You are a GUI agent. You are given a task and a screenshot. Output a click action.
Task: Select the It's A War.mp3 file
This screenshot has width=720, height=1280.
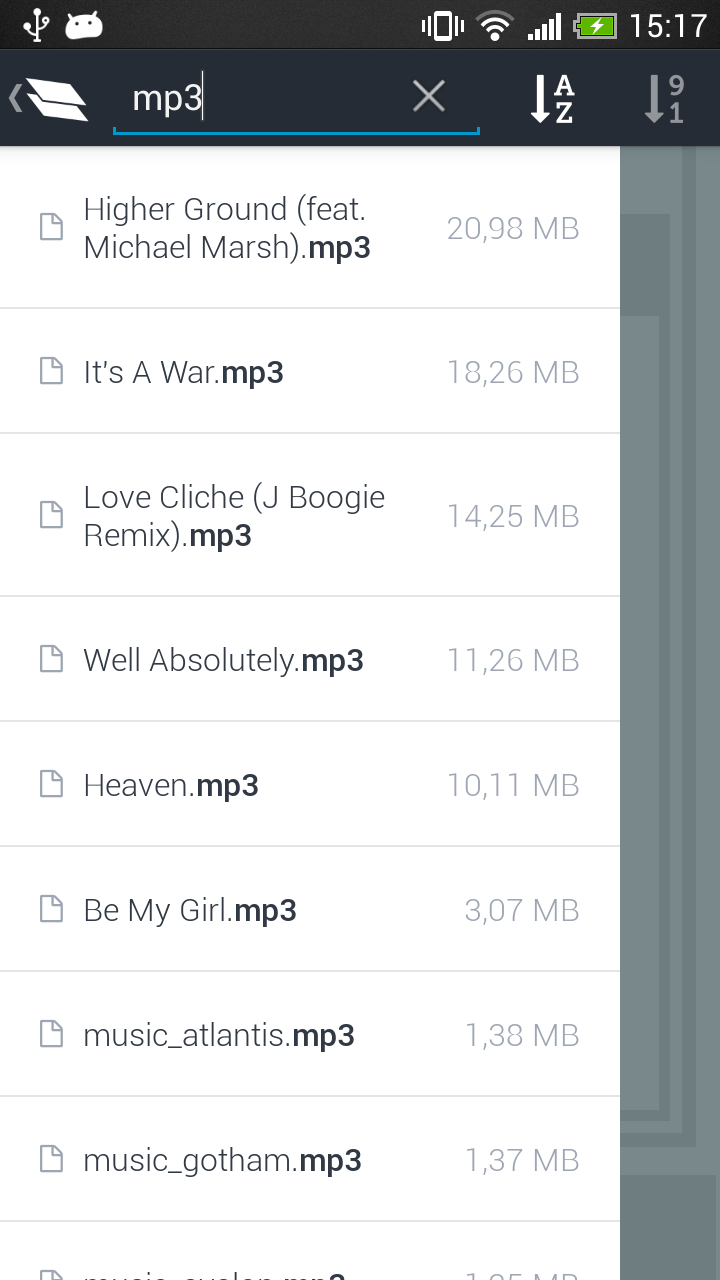coord(184,372)
